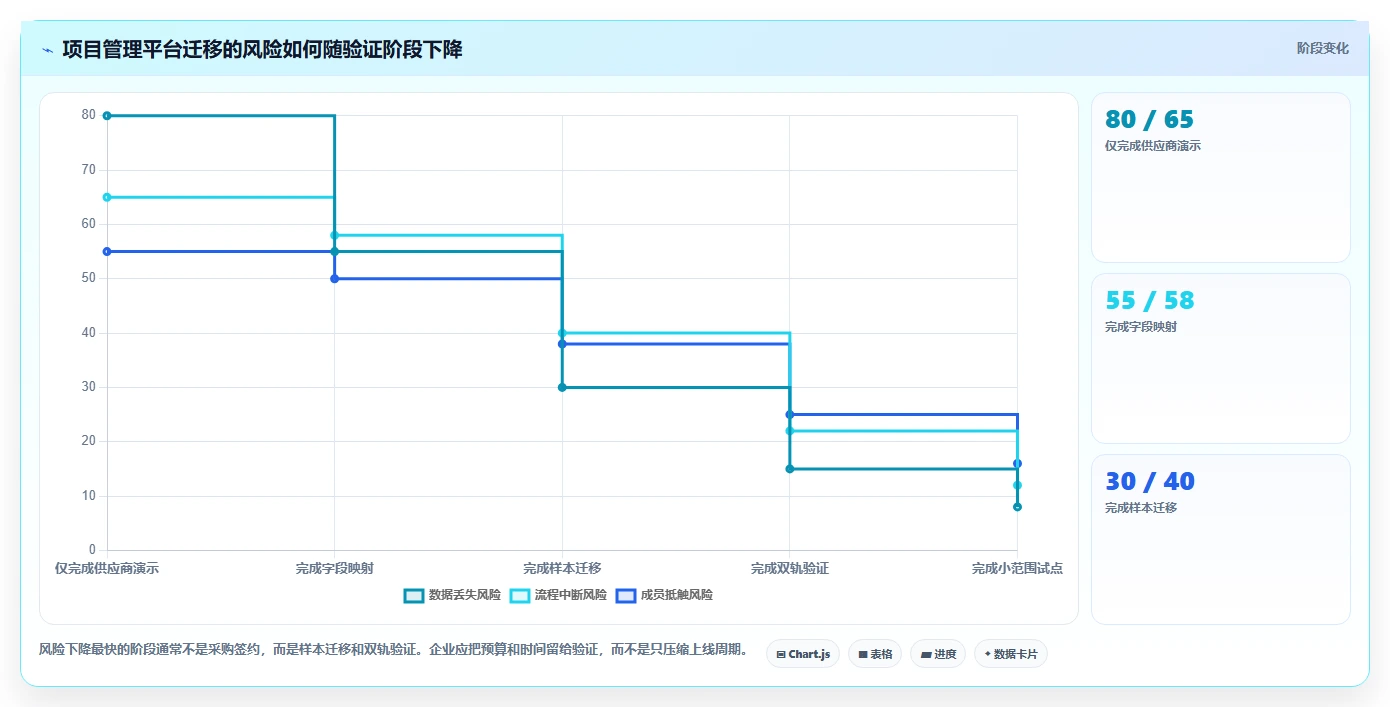Click the bar icon in the 进度 chip
Viewport: 1390px width, 707px height.
[x=926, y=655]
